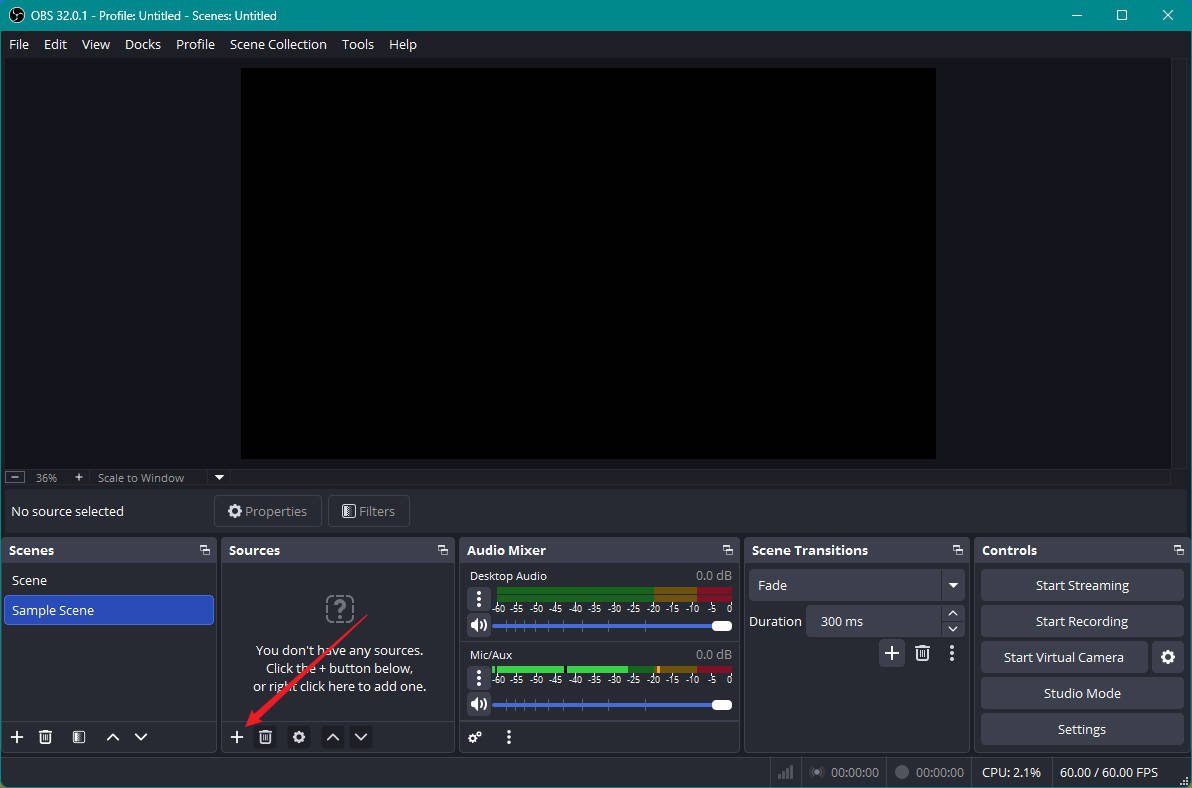Viewport: 1192px width, 788px height.
Task: Move scene up in Scenes list
Action: (113, 737)
